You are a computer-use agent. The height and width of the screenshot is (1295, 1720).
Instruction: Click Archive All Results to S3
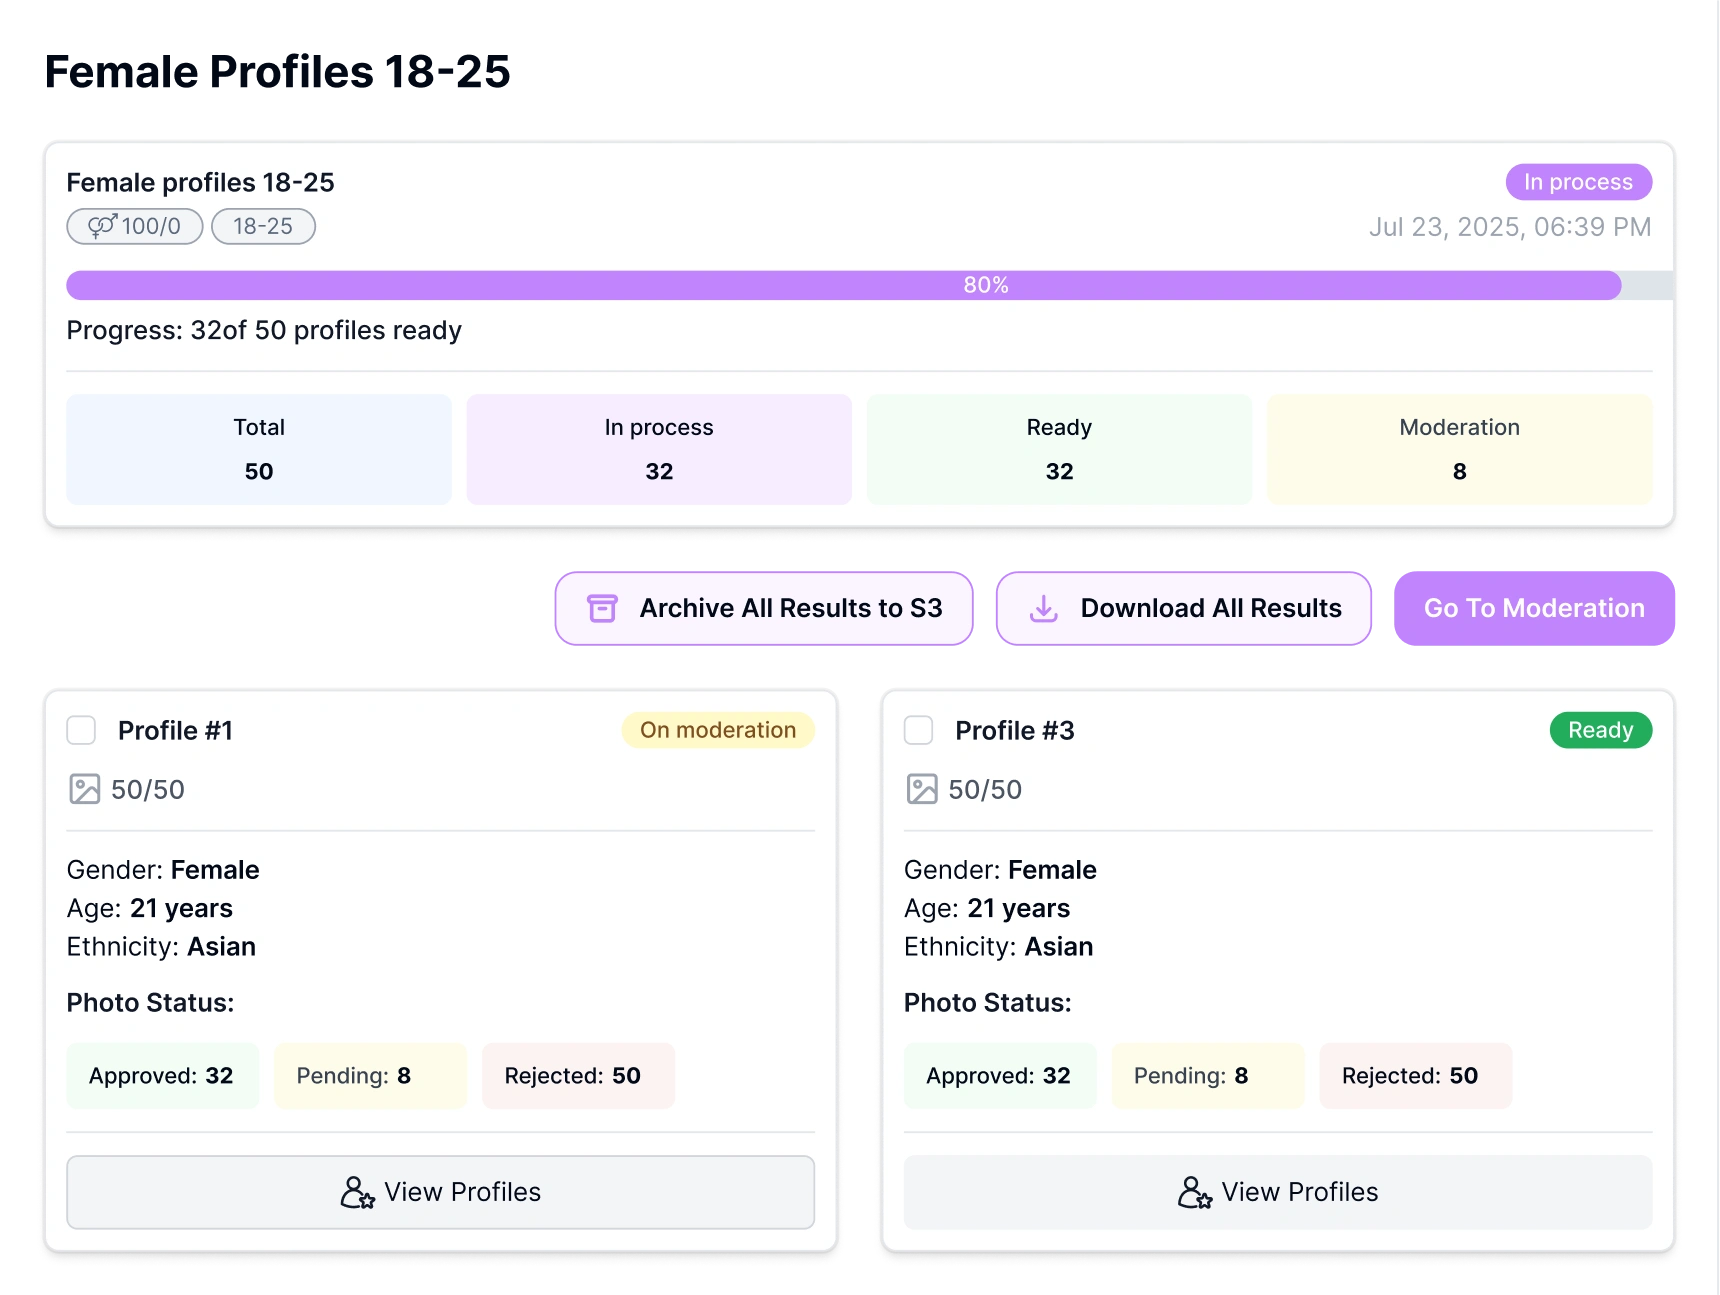click(x=764, y=608)
